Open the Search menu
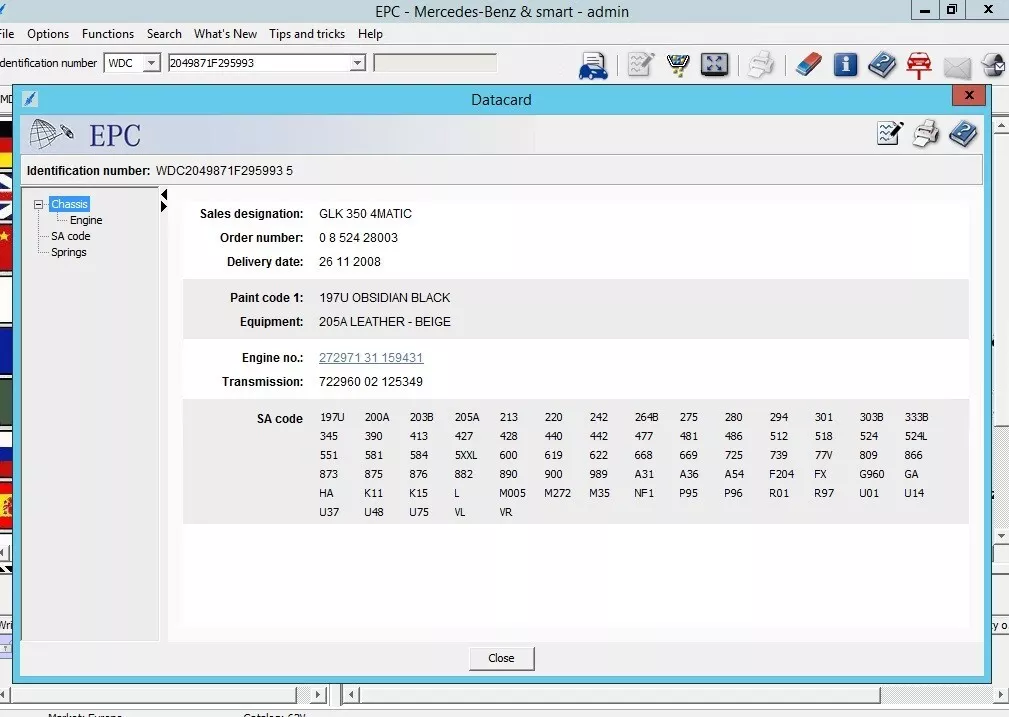Screen dimensions: 1009x717 coord(164,33)
